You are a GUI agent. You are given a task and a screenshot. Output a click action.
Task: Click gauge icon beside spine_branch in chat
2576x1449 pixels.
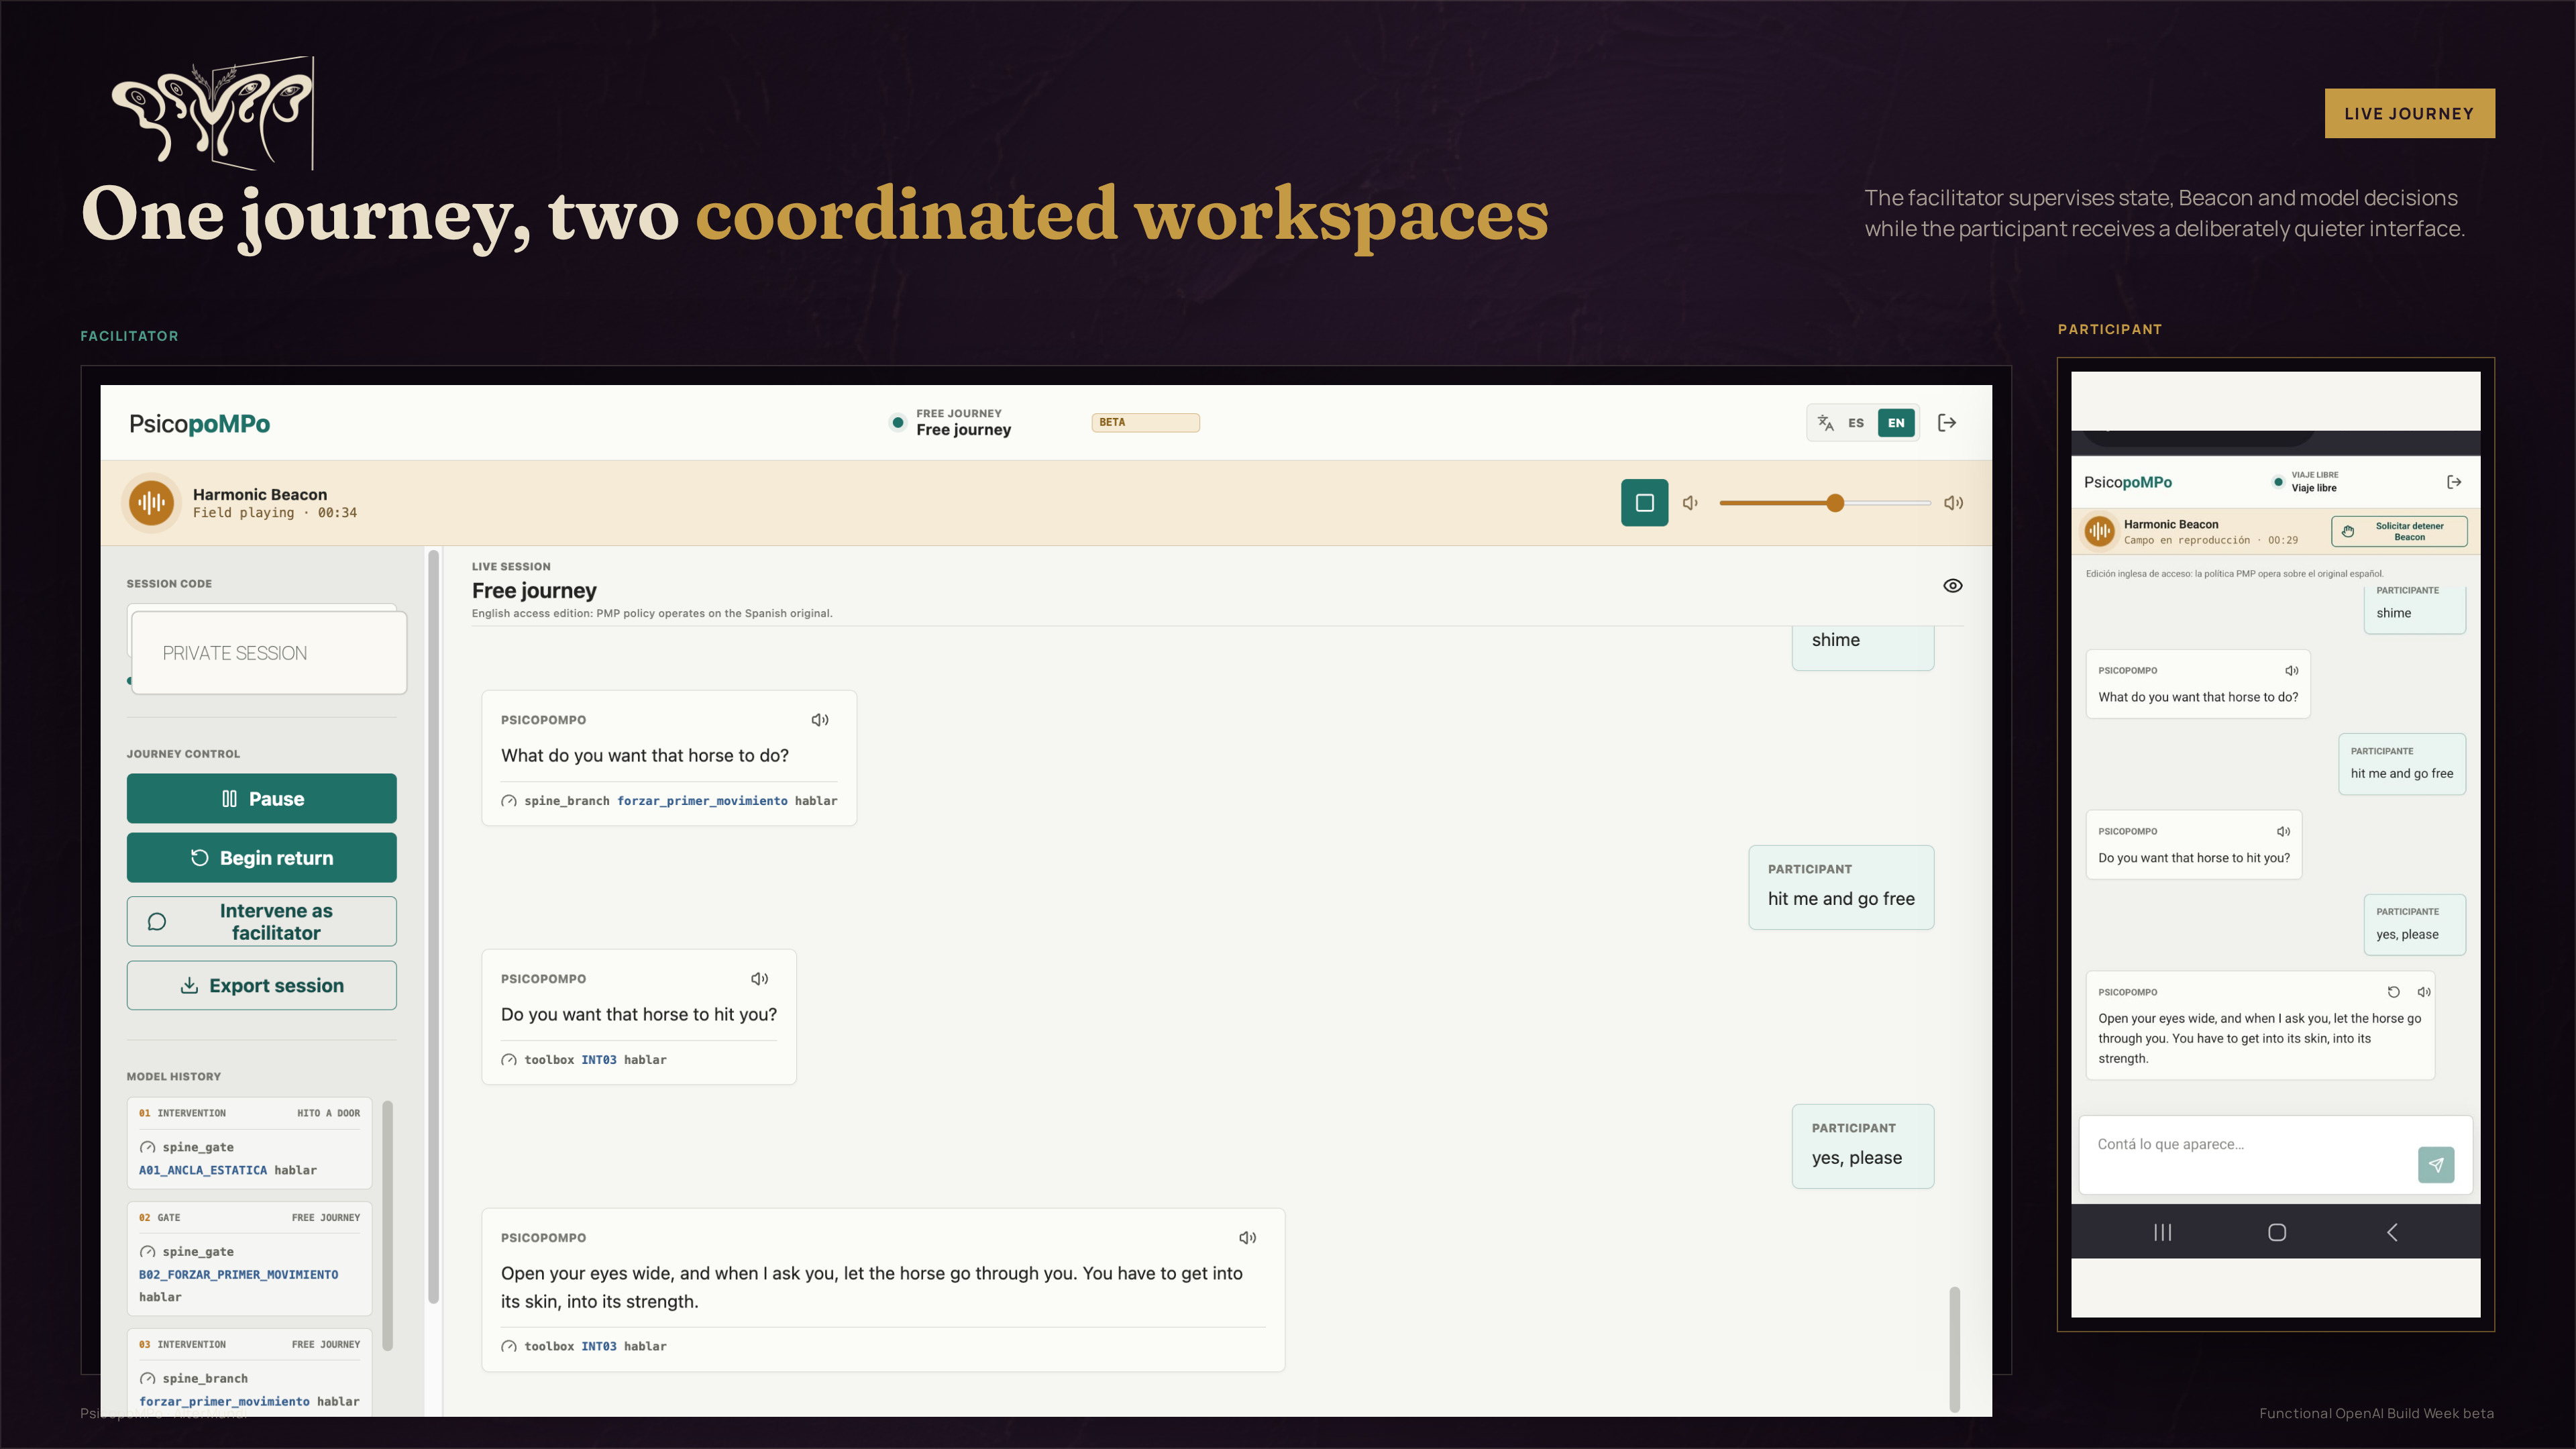click(509, 801)
